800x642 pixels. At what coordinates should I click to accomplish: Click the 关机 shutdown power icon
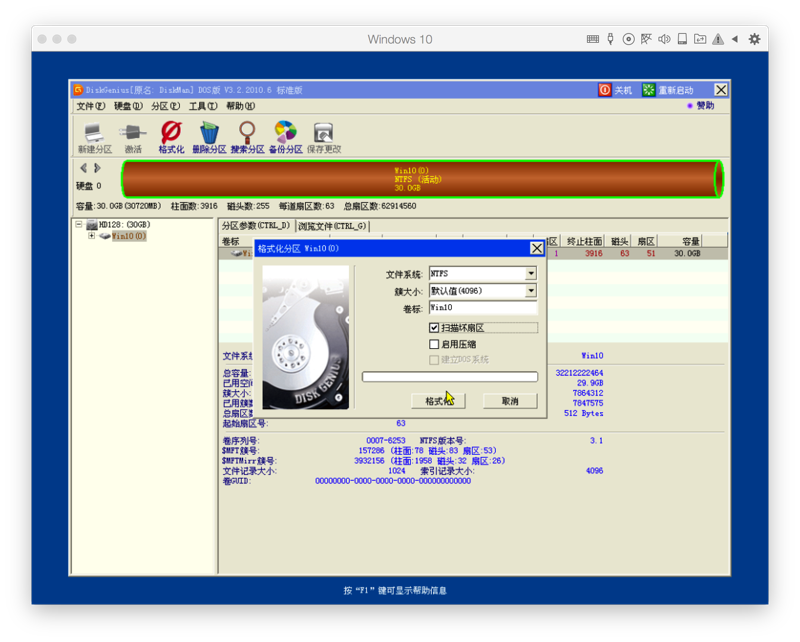tap(605, 90)
